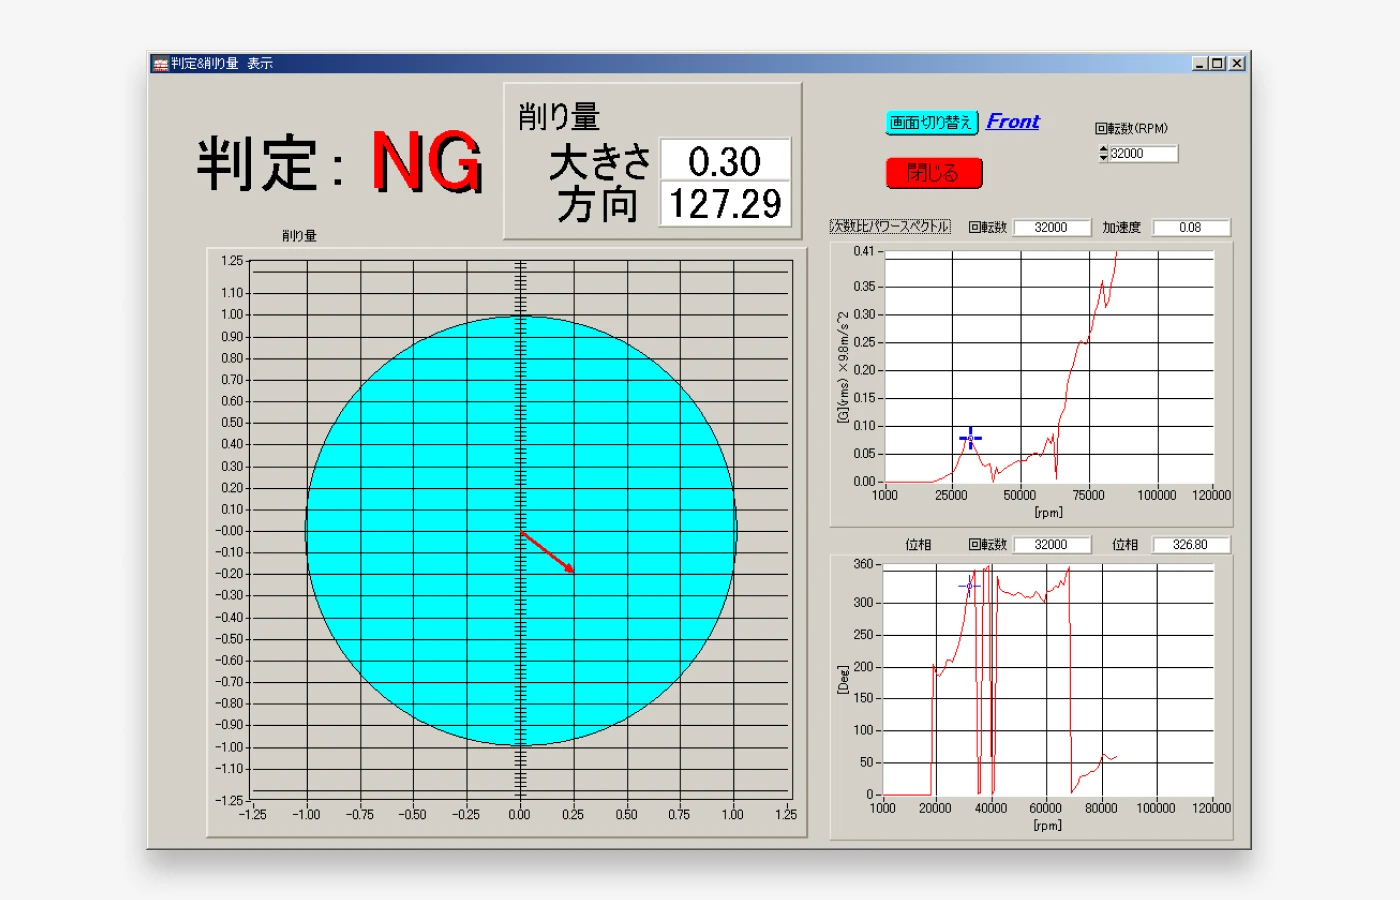Click the 加速度 field showing 0.08
1400x900 pixels.
(x=1190, y=228)
